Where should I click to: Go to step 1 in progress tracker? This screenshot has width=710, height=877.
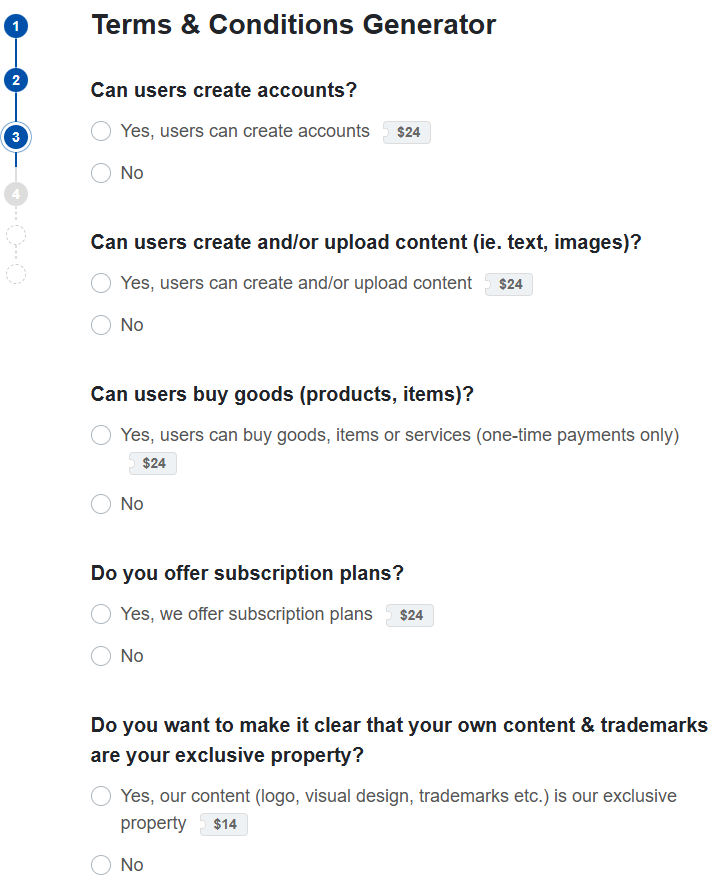[x=16, y=25]
